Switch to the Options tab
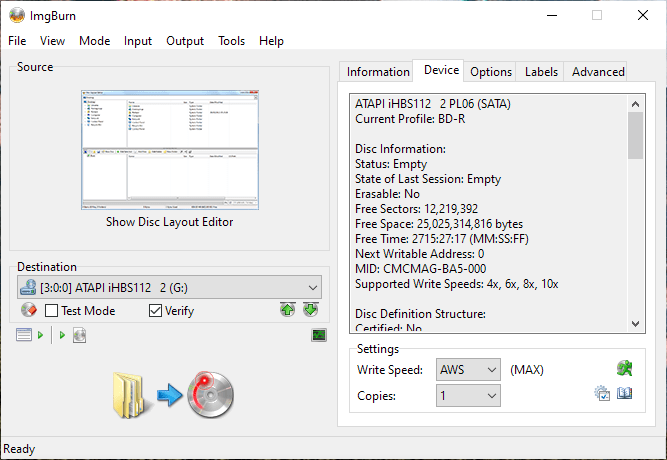Image resolution: width=667 pixels, height=460 pixels. [490, 72]
